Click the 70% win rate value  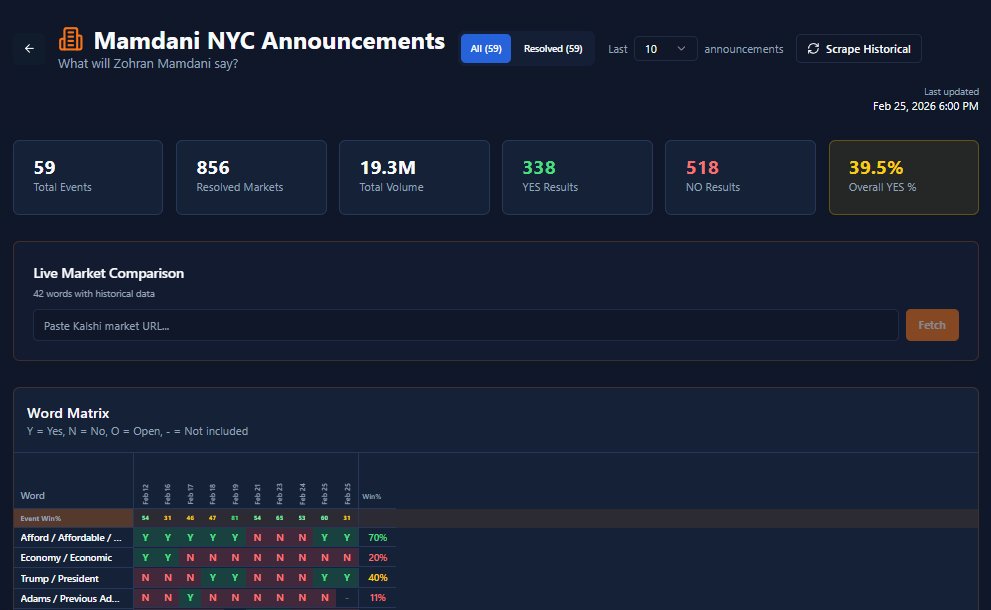click(x=377, y=538)
